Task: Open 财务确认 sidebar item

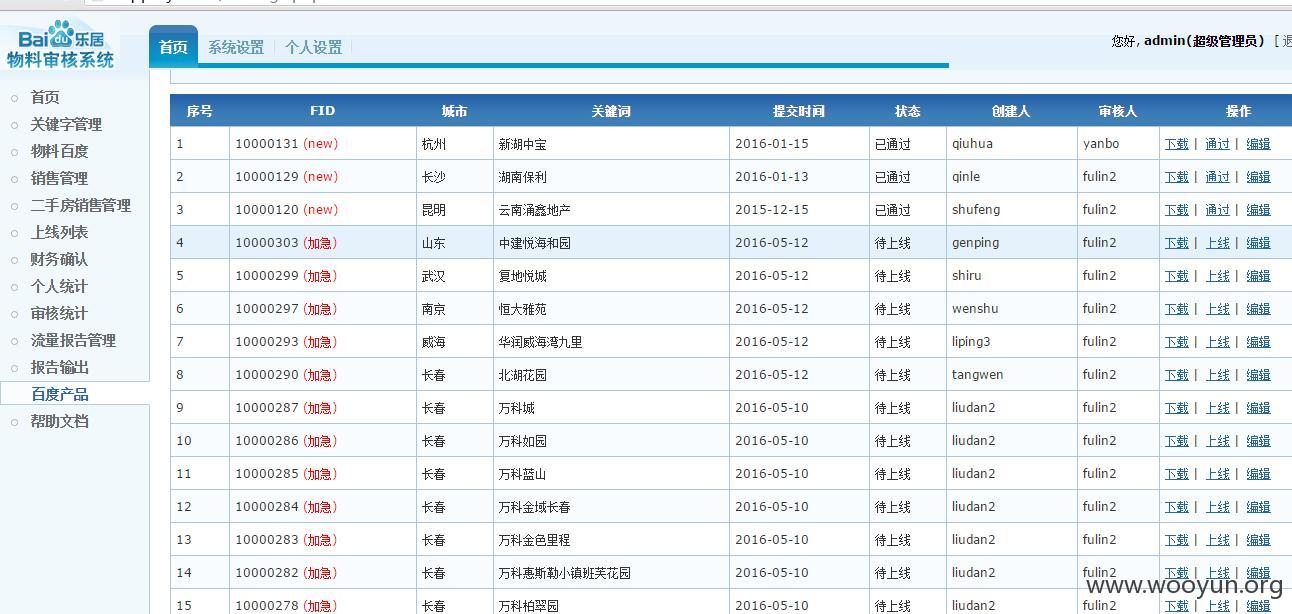Action: click(x=59, y=259)
